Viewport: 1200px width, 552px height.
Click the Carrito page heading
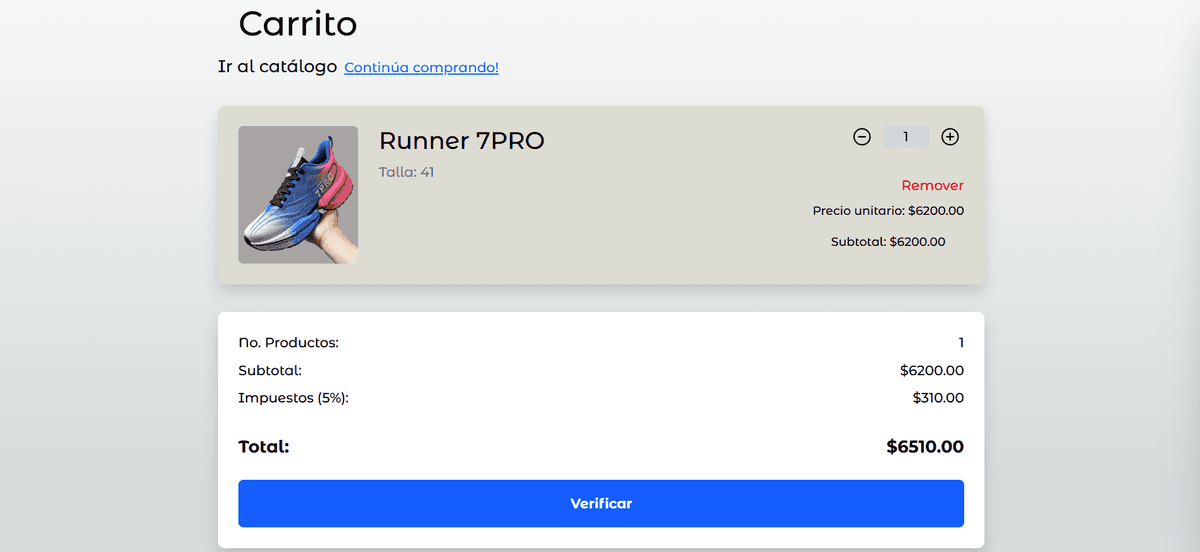pyautogui.click(x=298, y=23)
